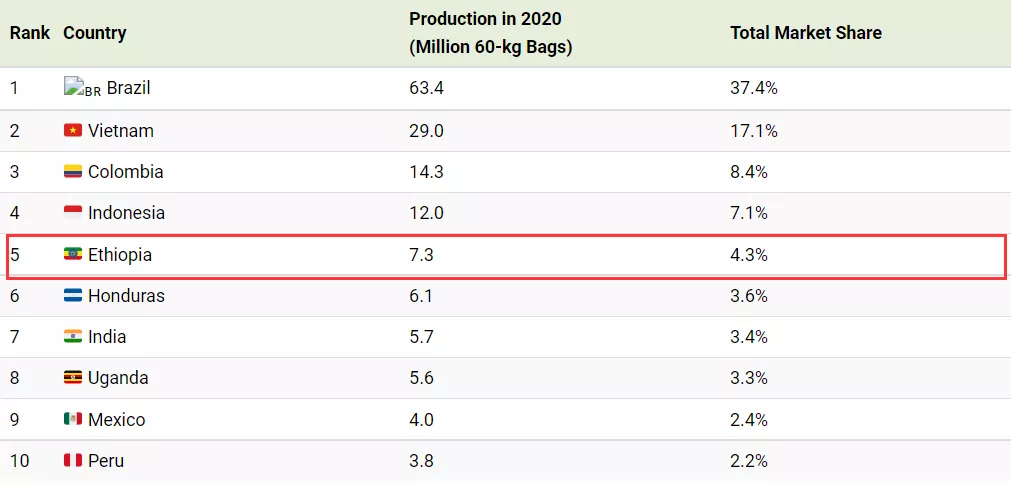Screen dimensions: 1011x487
Task: Click the 7.1% market share cell
Action: tap(749, 212)
